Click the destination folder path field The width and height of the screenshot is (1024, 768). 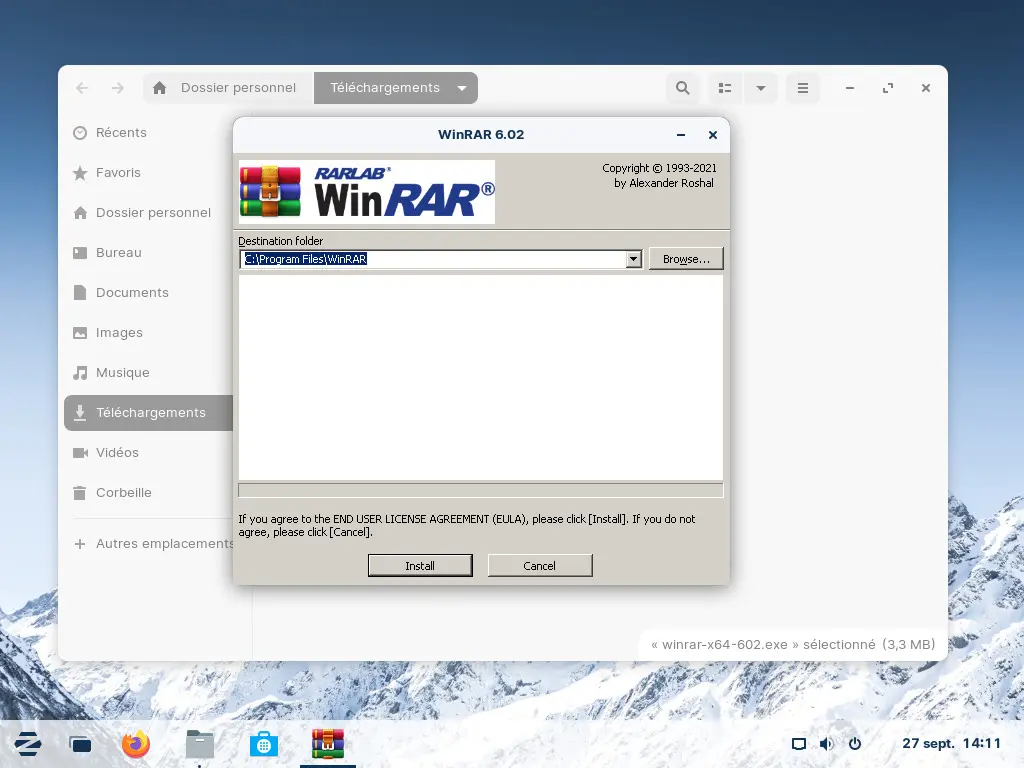[x=432, y=259]
